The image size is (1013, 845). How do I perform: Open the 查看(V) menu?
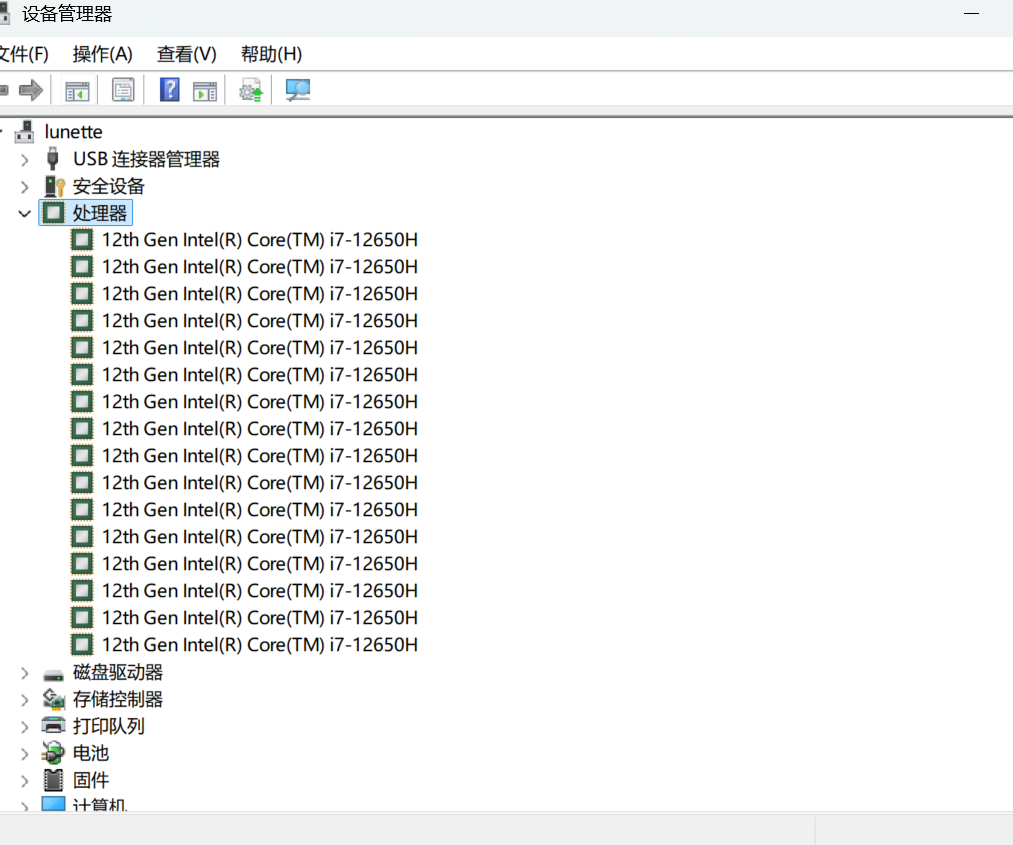click(186, 54)
